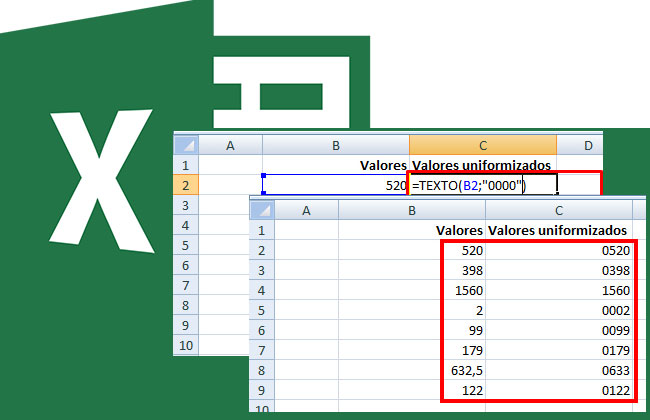650x420 pixels.
Task: Select row 1 header in the front sheet
Action: click(262, 230)
